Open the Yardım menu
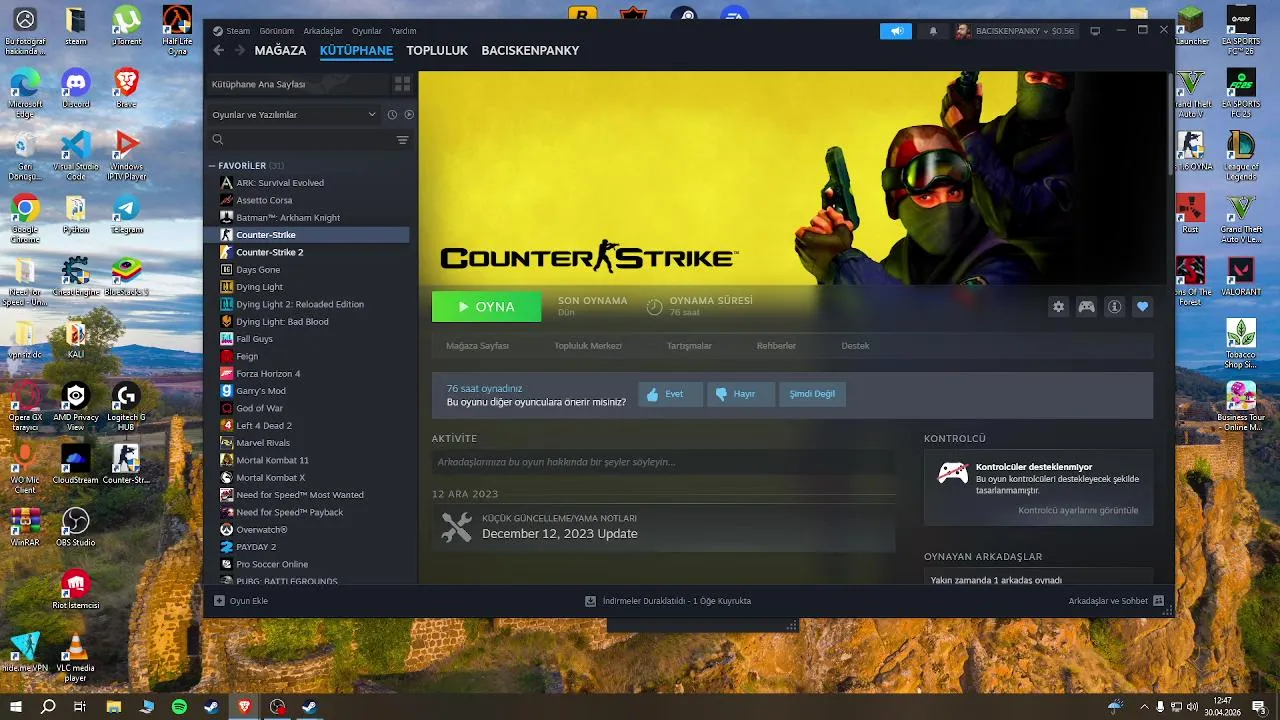 pyautogui.click(x=403, y=31)
